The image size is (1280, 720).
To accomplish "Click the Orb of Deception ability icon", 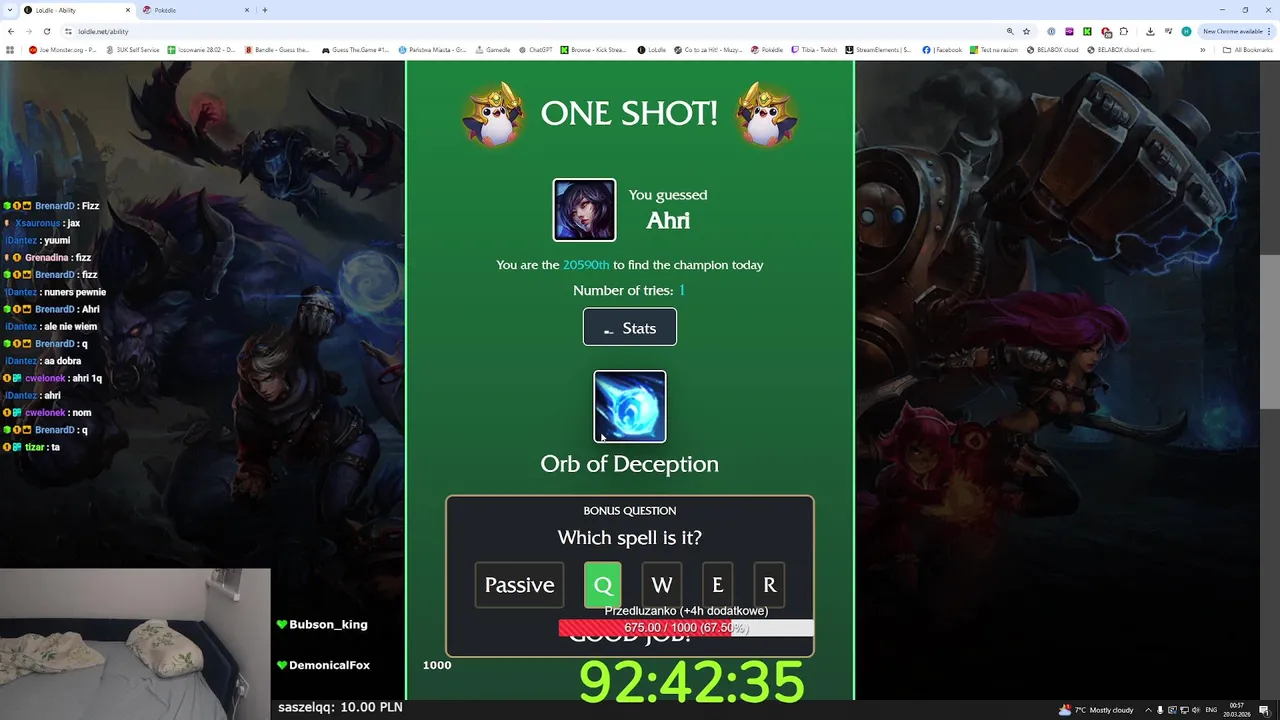I will tap(629, 406).
